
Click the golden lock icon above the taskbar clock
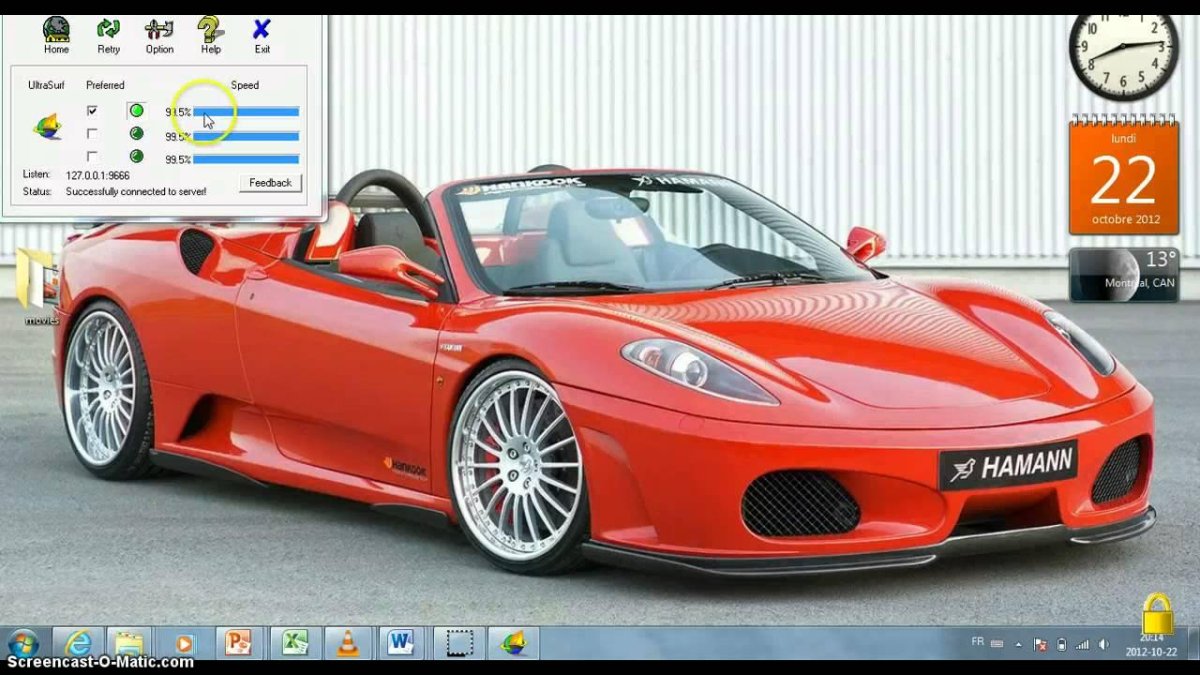pos(1157,615)
